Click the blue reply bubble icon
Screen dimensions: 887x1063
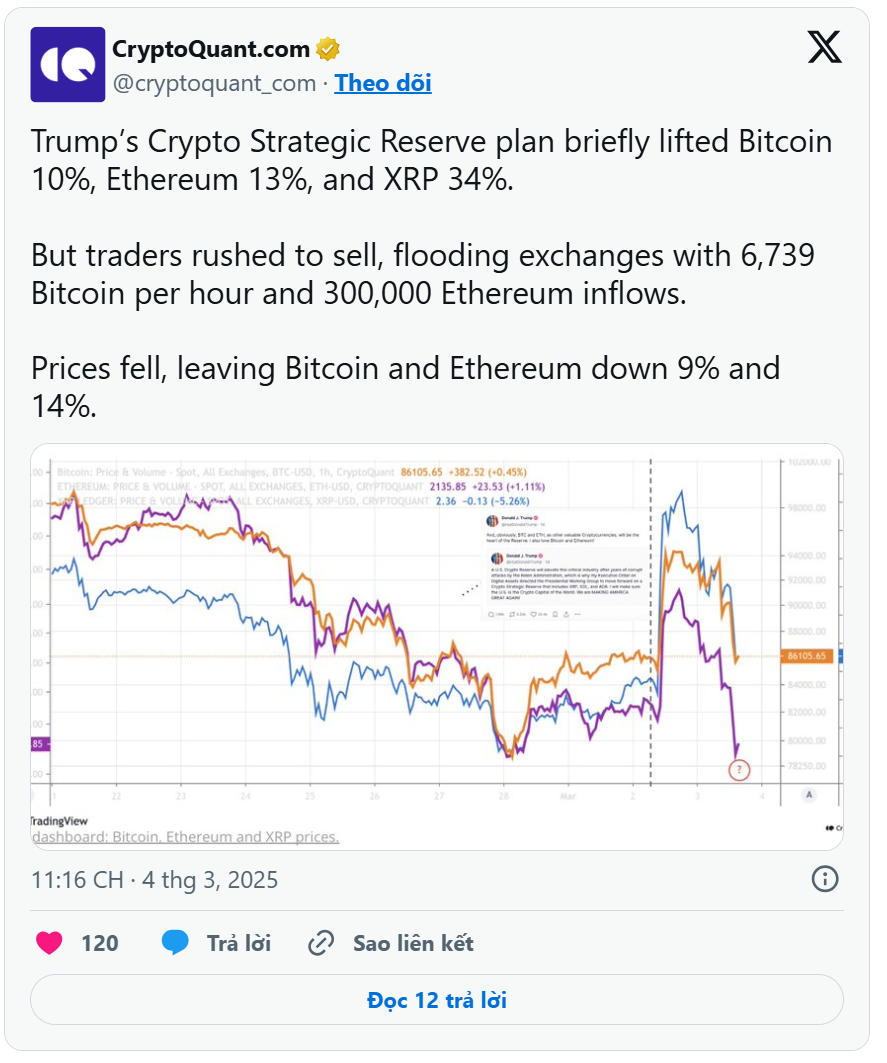[175, 943]
